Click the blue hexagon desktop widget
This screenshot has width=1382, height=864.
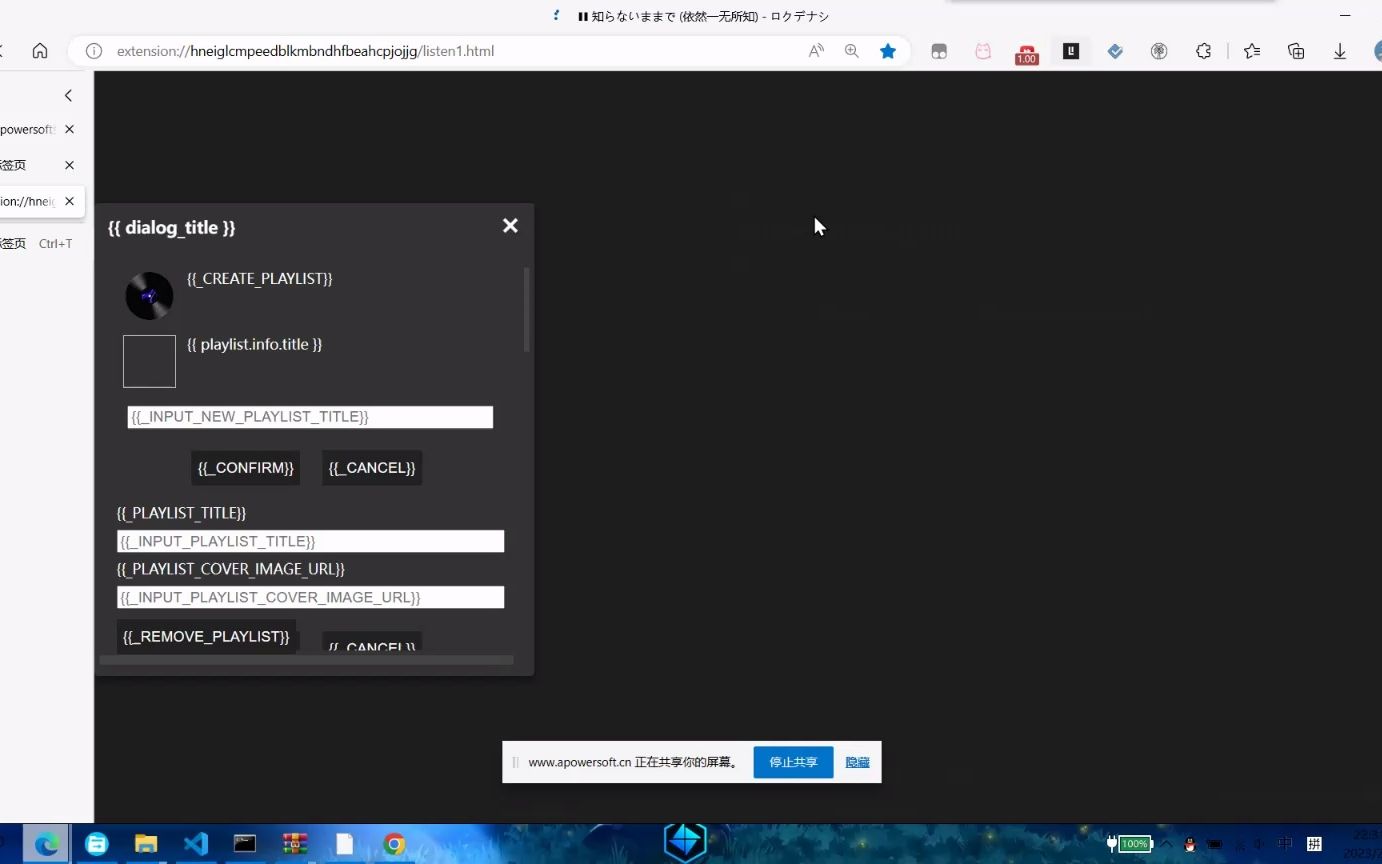coord(685,842)
